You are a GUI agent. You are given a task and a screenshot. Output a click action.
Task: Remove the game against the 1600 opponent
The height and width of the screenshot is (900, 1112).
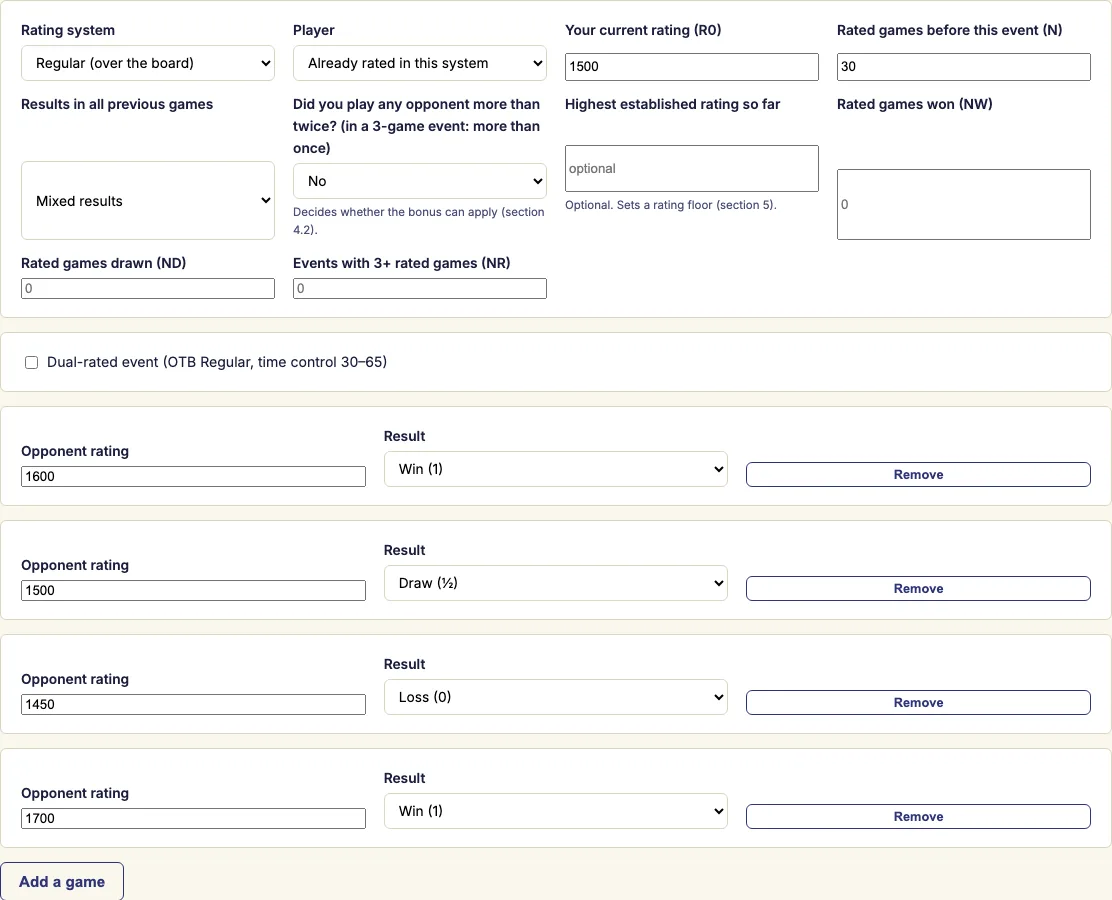point(918,474)
